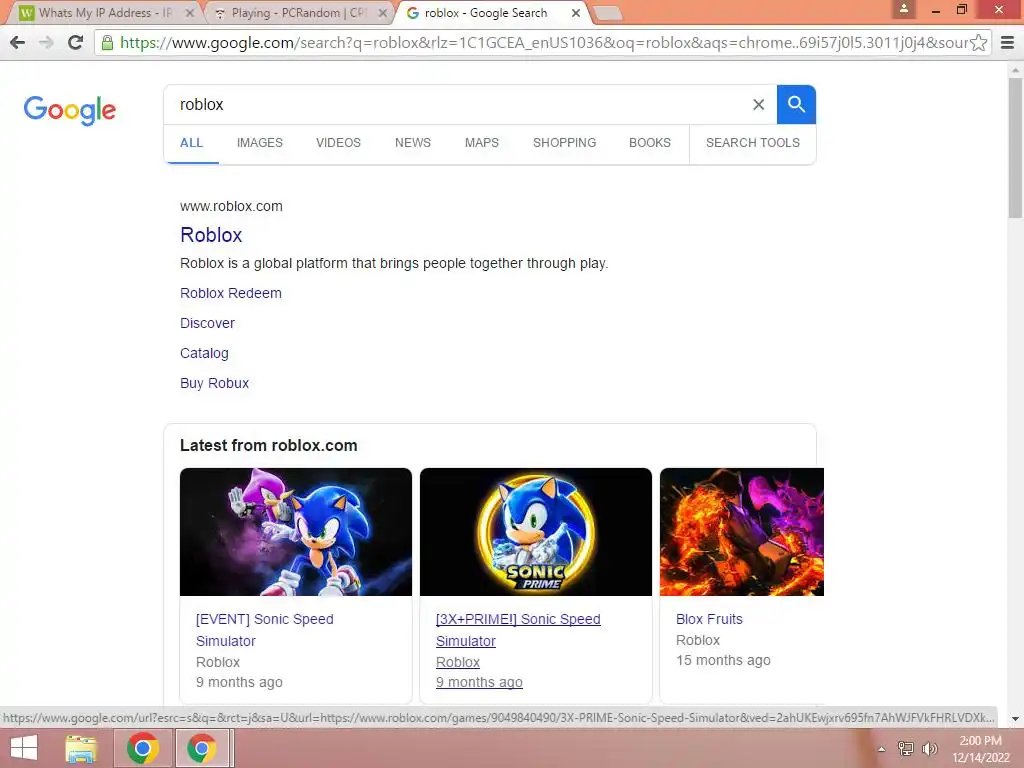
Task: Open the network tray icon
Action: tap(905, 748)
